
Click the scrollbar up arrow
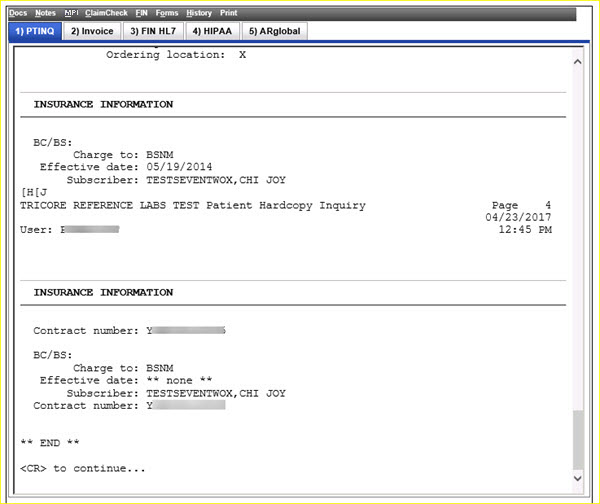click(577, 61)
